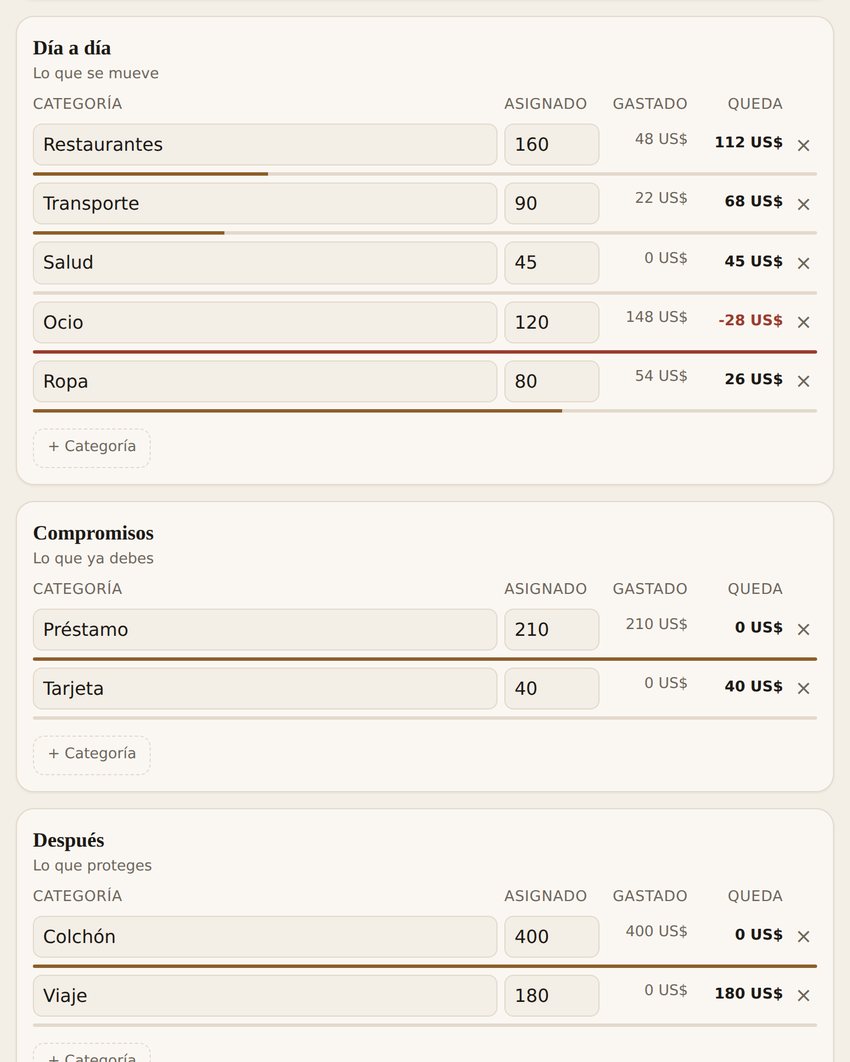This screenshot has height=1062, width=850.
Task: Click the Transporte spending progress bar
Action: (x=425, y=233)
